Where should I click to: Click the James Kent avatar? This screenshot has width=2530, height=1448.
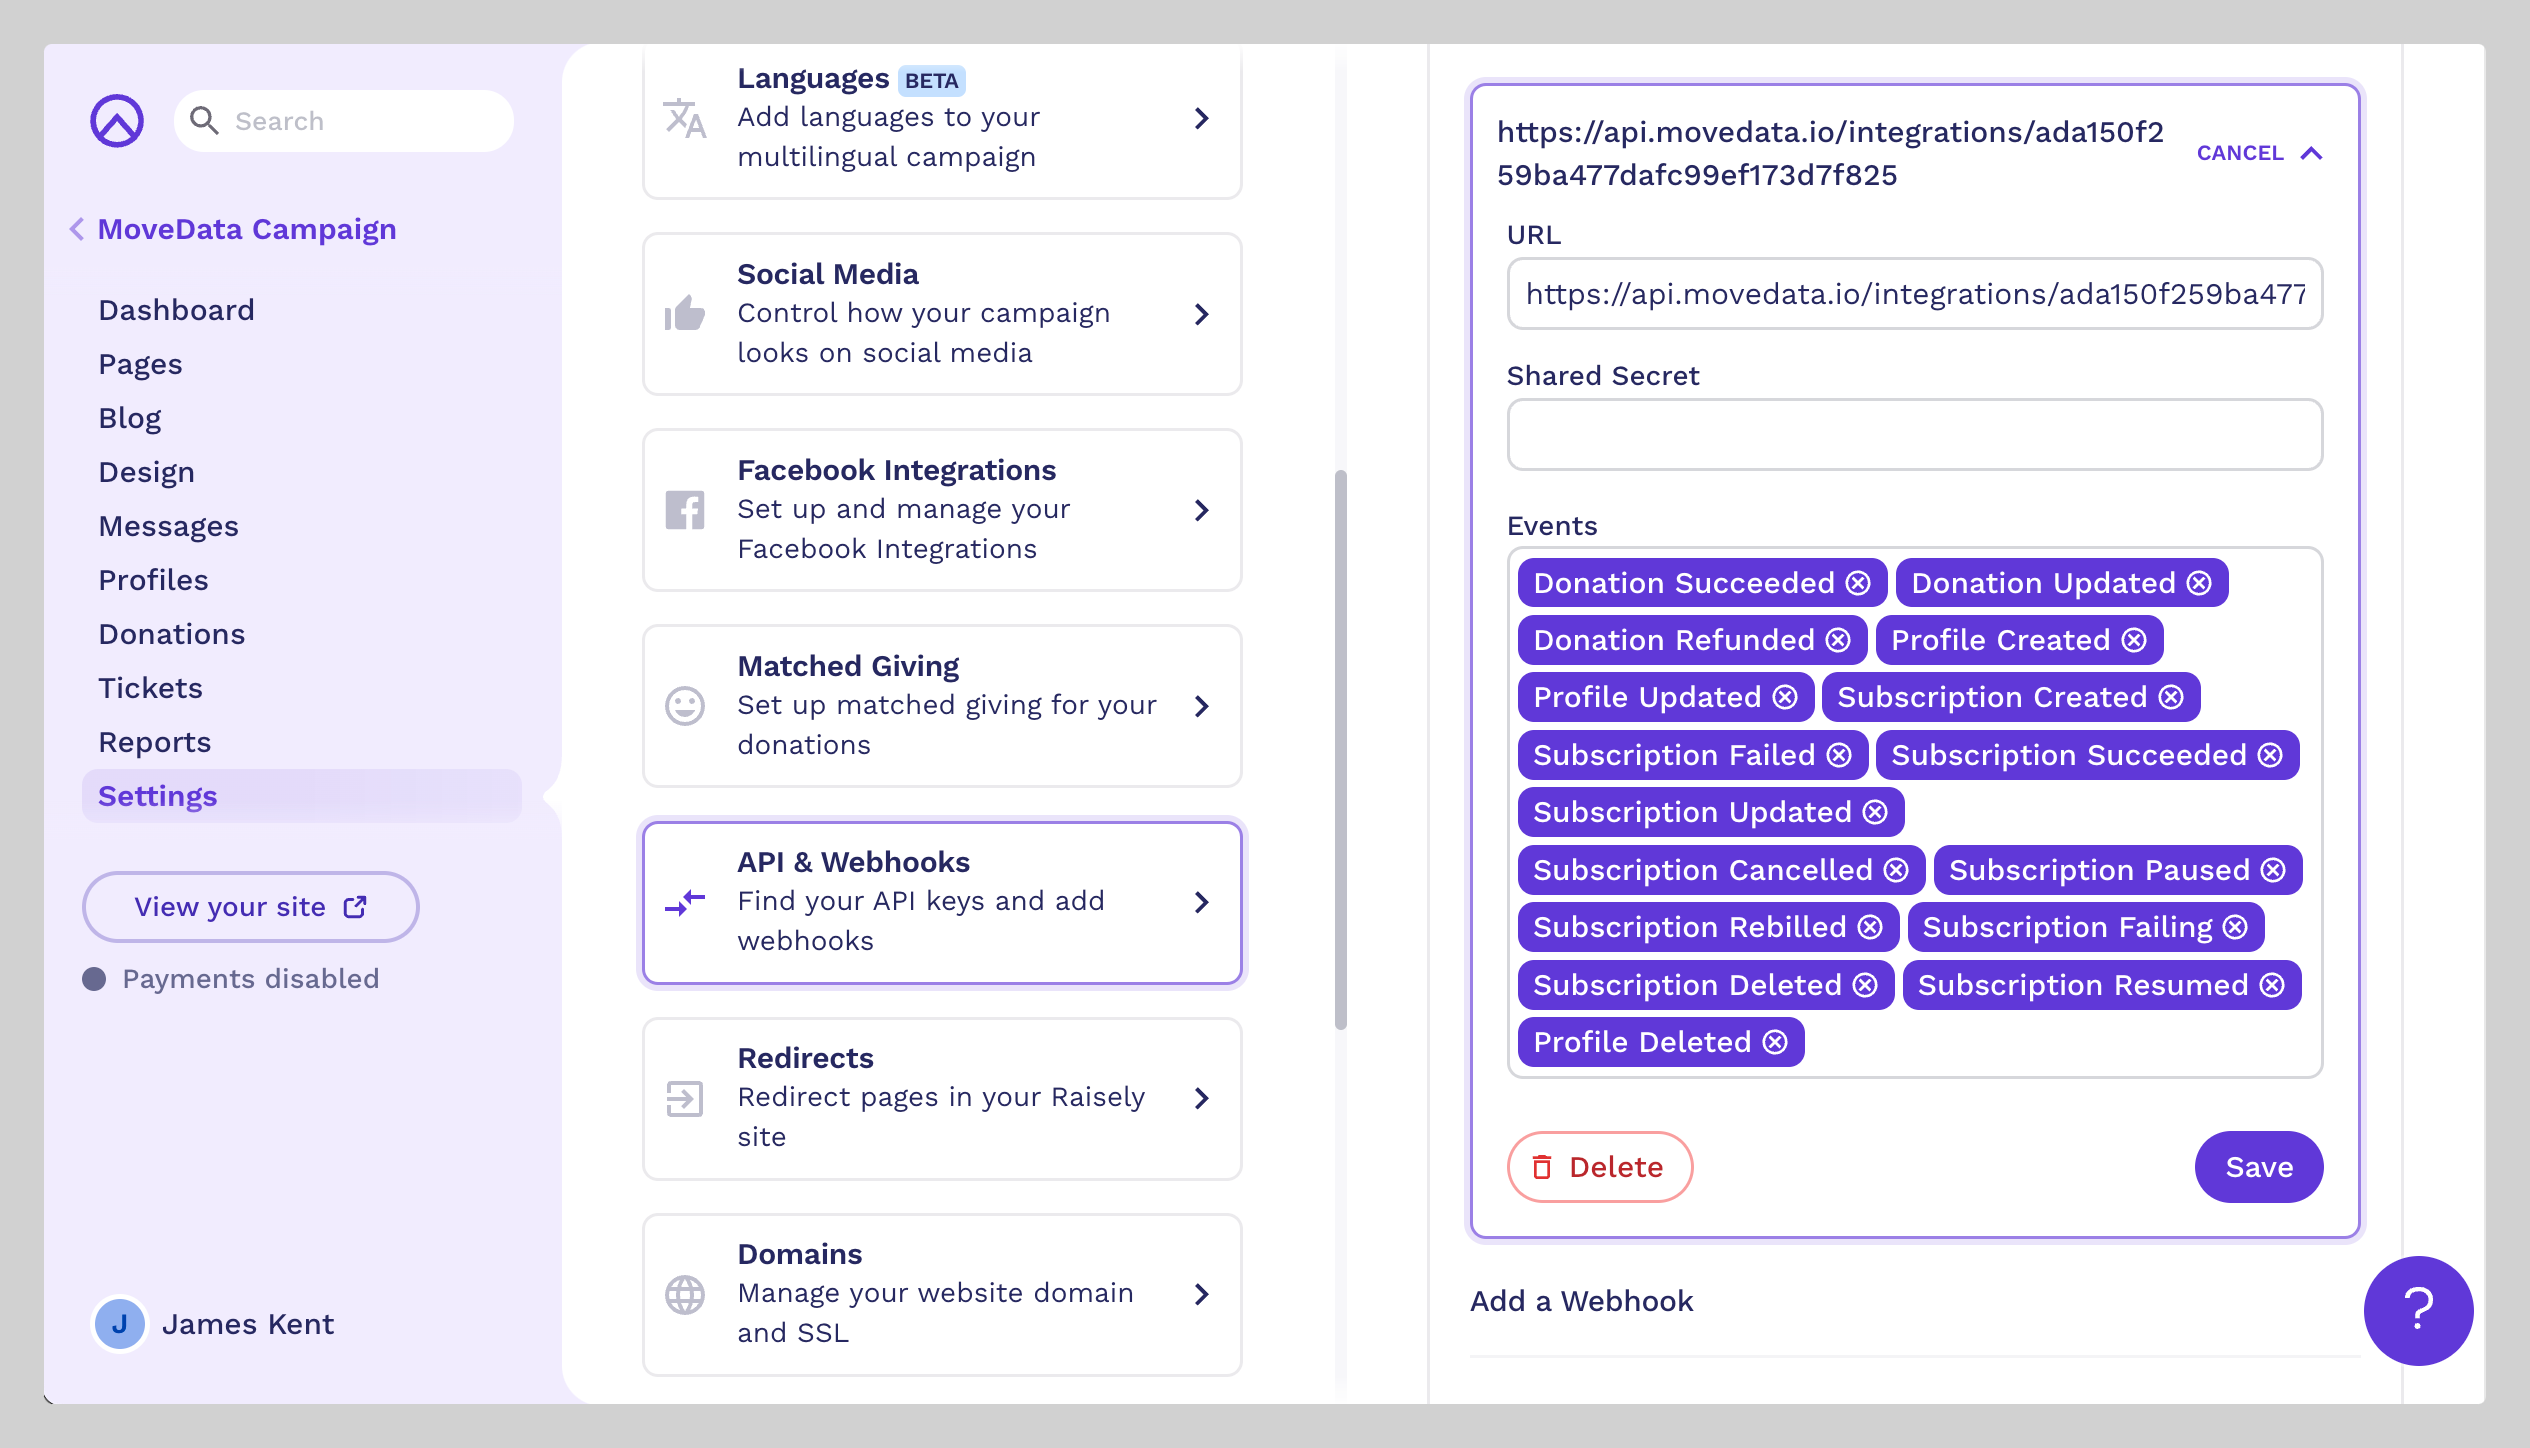(119, 1324)
